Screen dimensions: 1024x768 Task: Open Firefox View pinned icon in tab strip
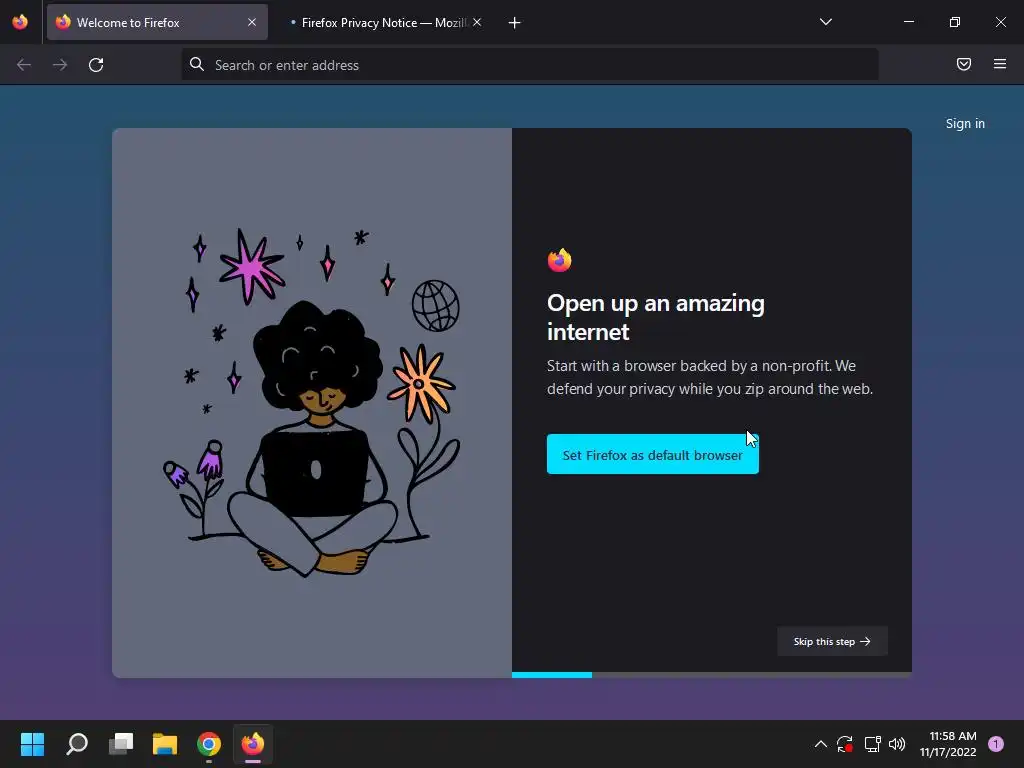click(x=20, y=22)
